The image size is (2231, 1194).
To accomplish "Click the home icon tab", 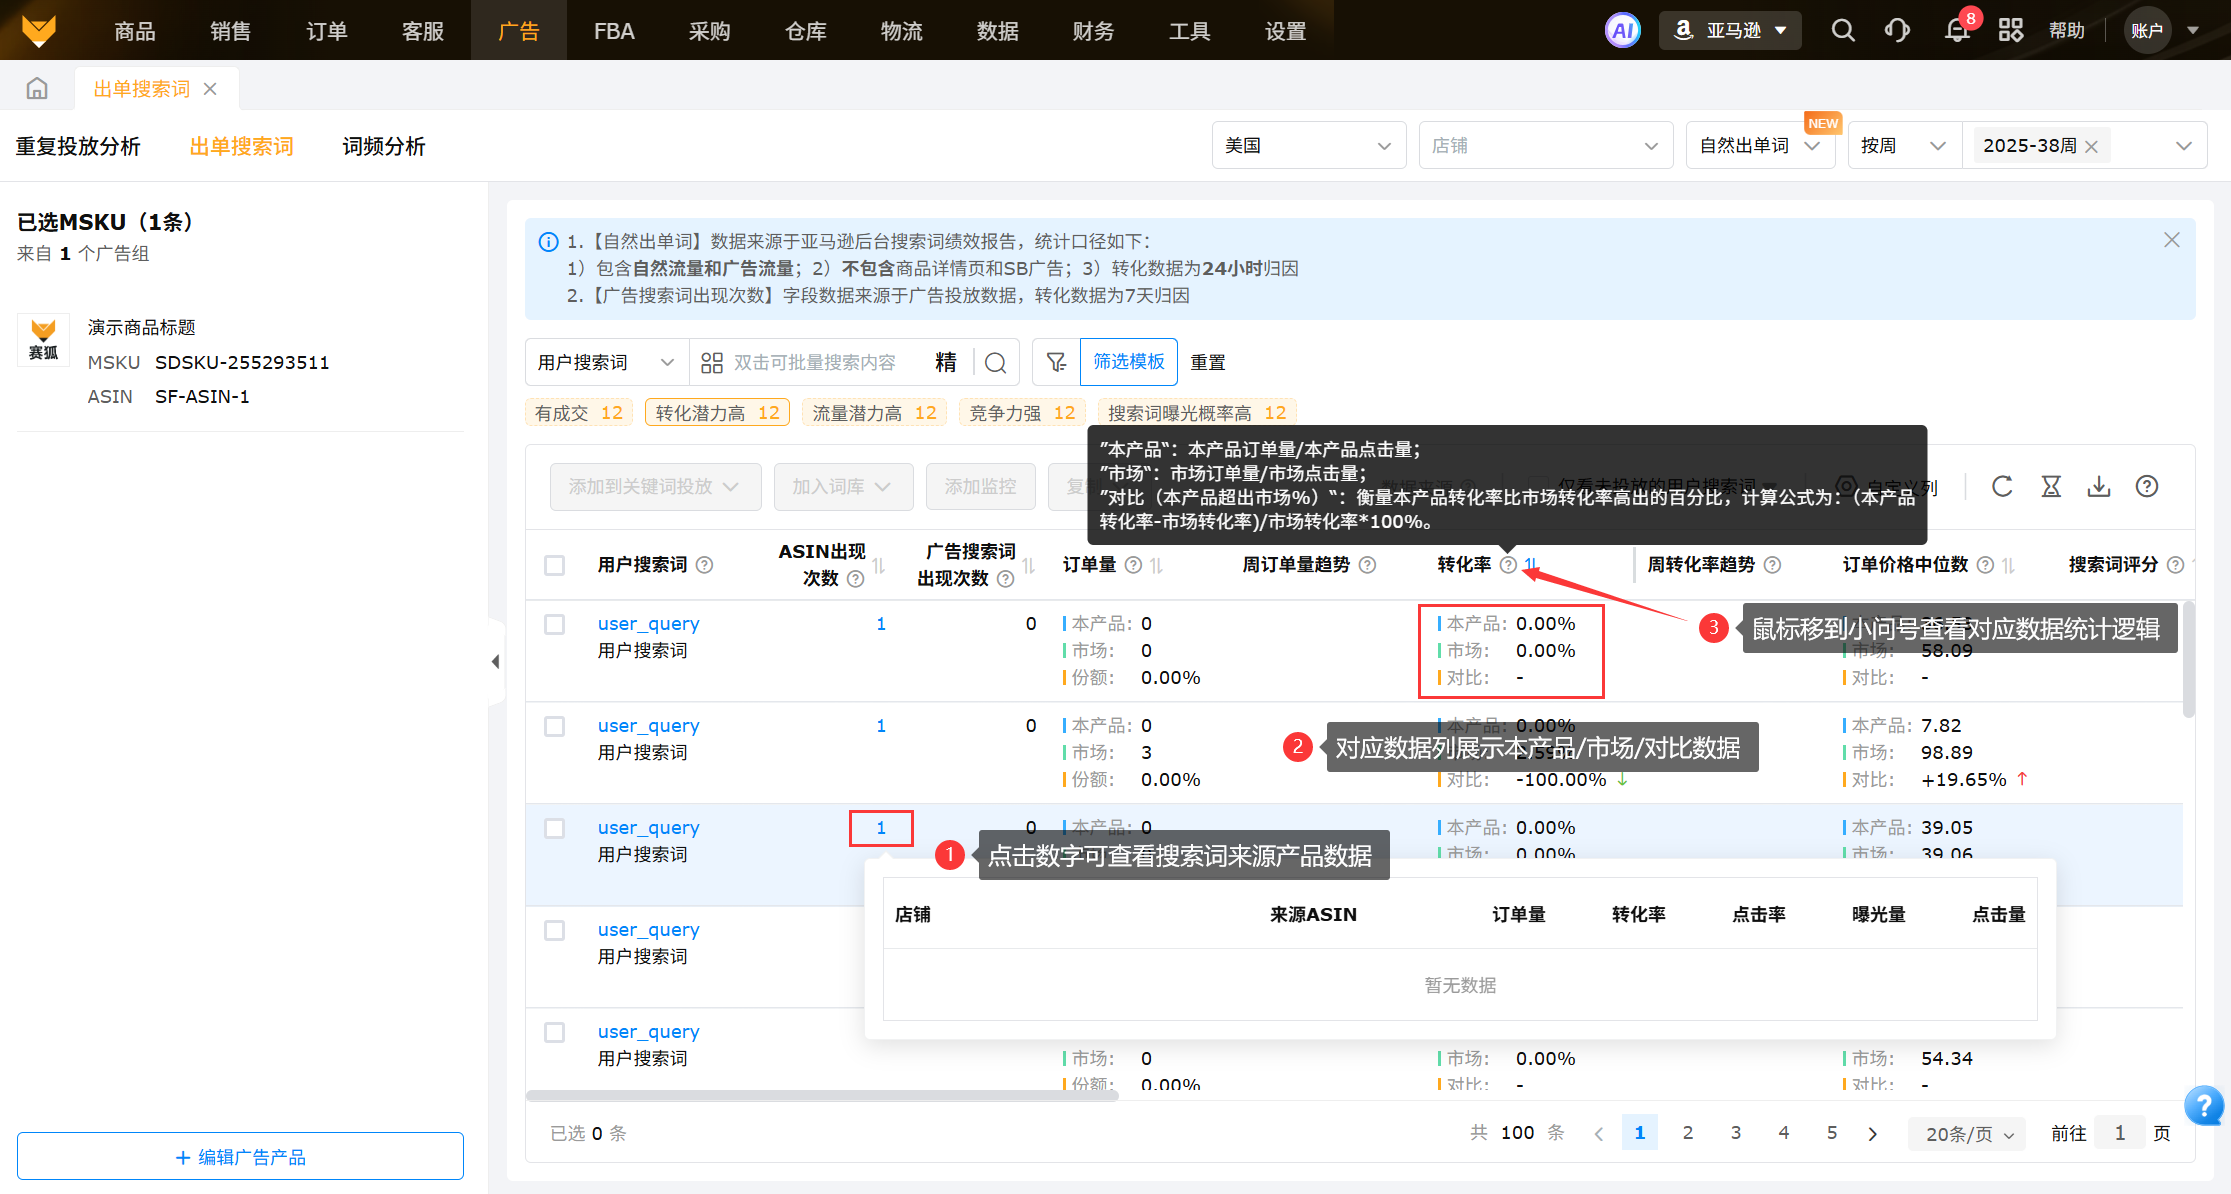I will [x=37, y=89].
